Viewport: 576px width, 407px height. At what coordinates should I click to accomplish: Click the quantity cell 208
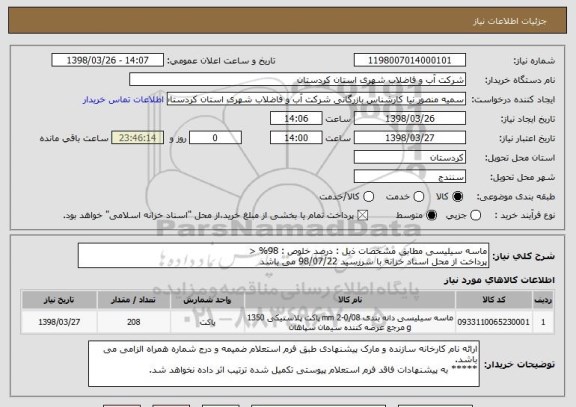point(134,322)
